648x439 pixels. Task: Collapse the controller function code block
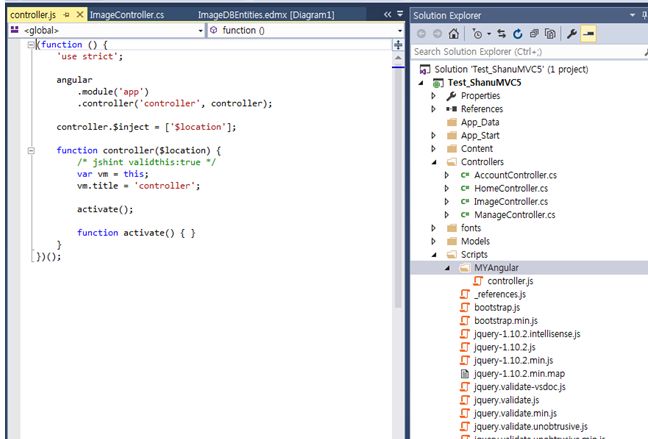(31, 150)
